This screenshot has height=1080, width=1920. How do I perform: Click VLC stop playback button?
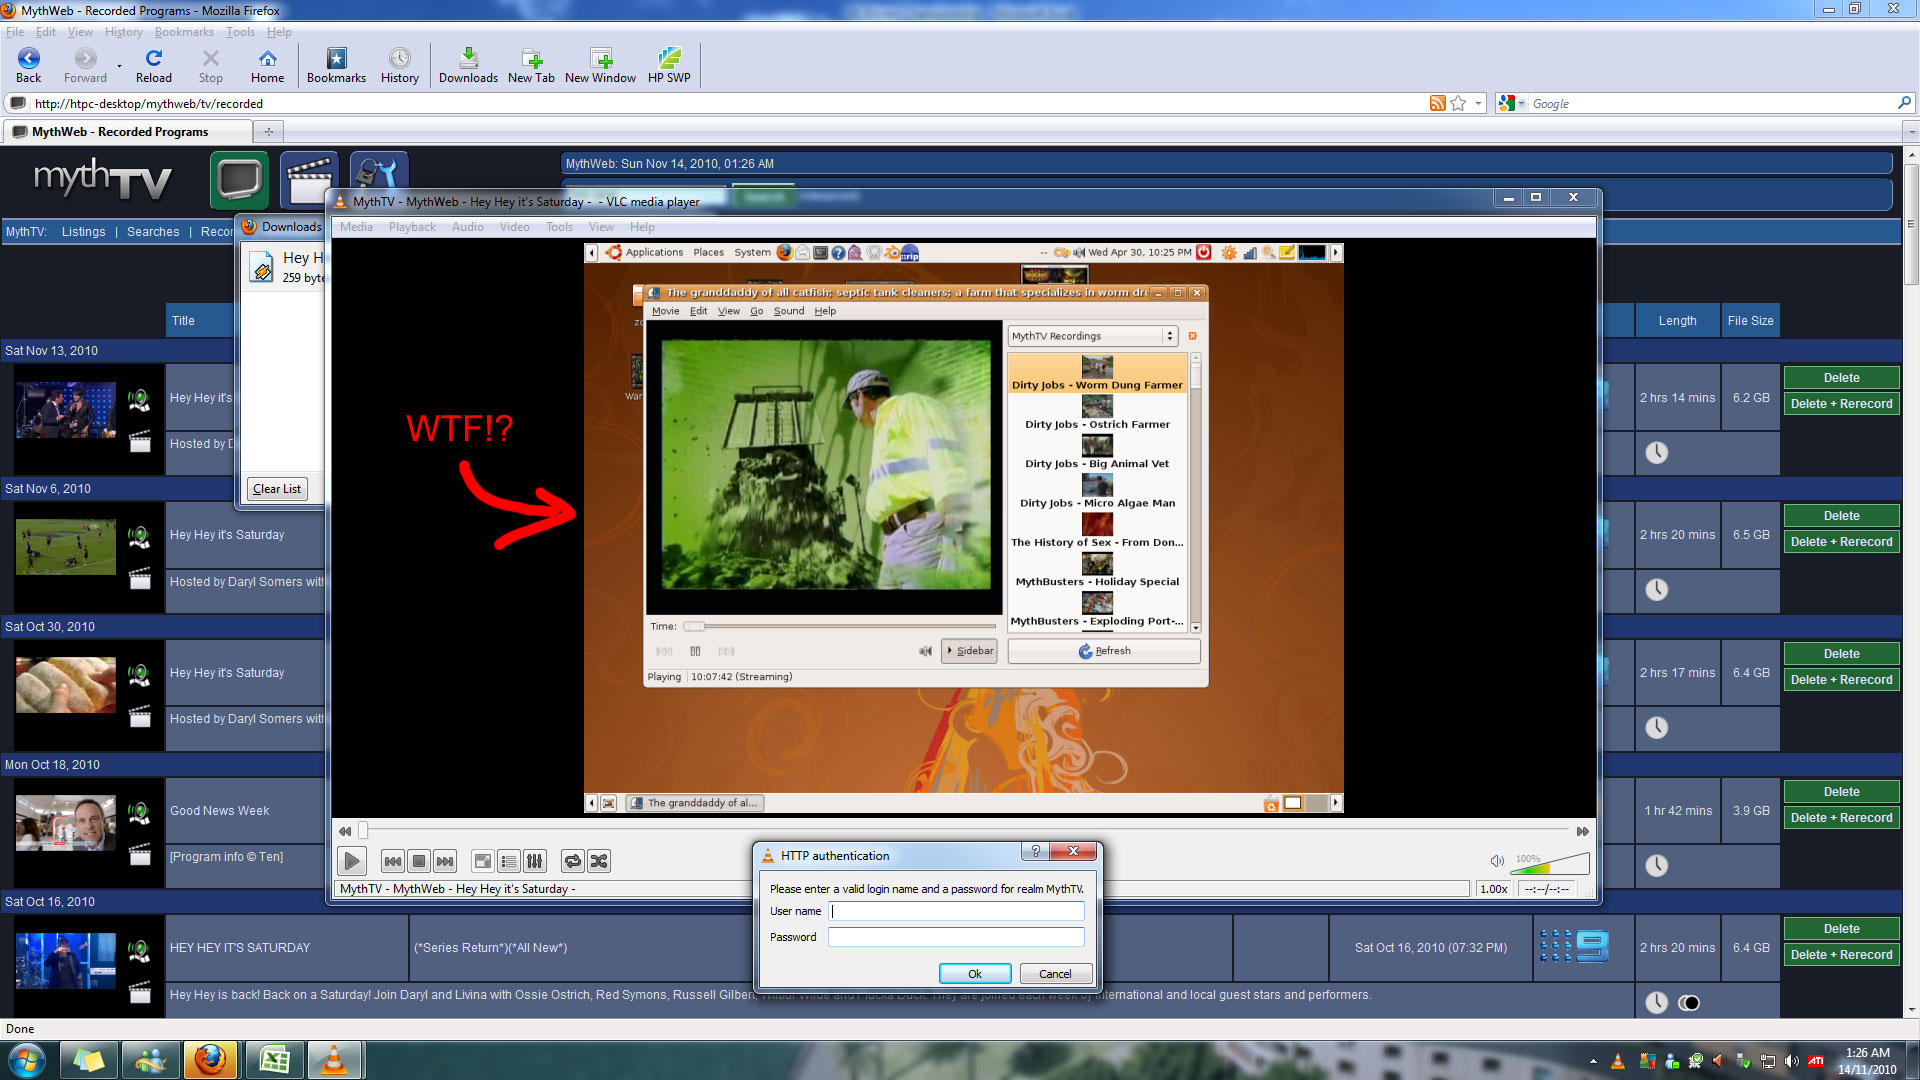pos(419,861)
